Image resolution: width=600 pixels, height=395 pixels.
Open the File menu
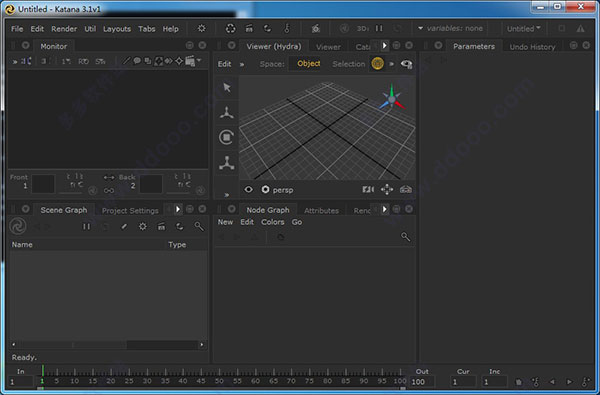tap(17, 29)
